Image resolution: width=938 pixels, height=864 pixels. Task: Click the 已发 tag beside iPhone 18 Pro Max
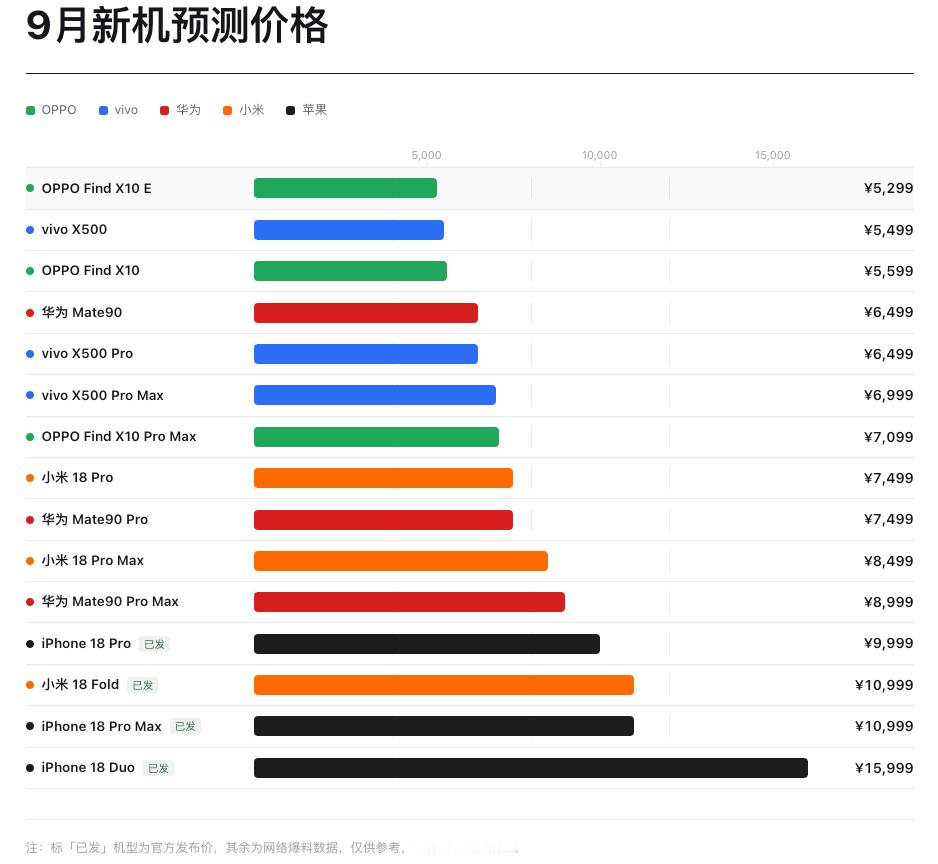click(x=185, y=727)
